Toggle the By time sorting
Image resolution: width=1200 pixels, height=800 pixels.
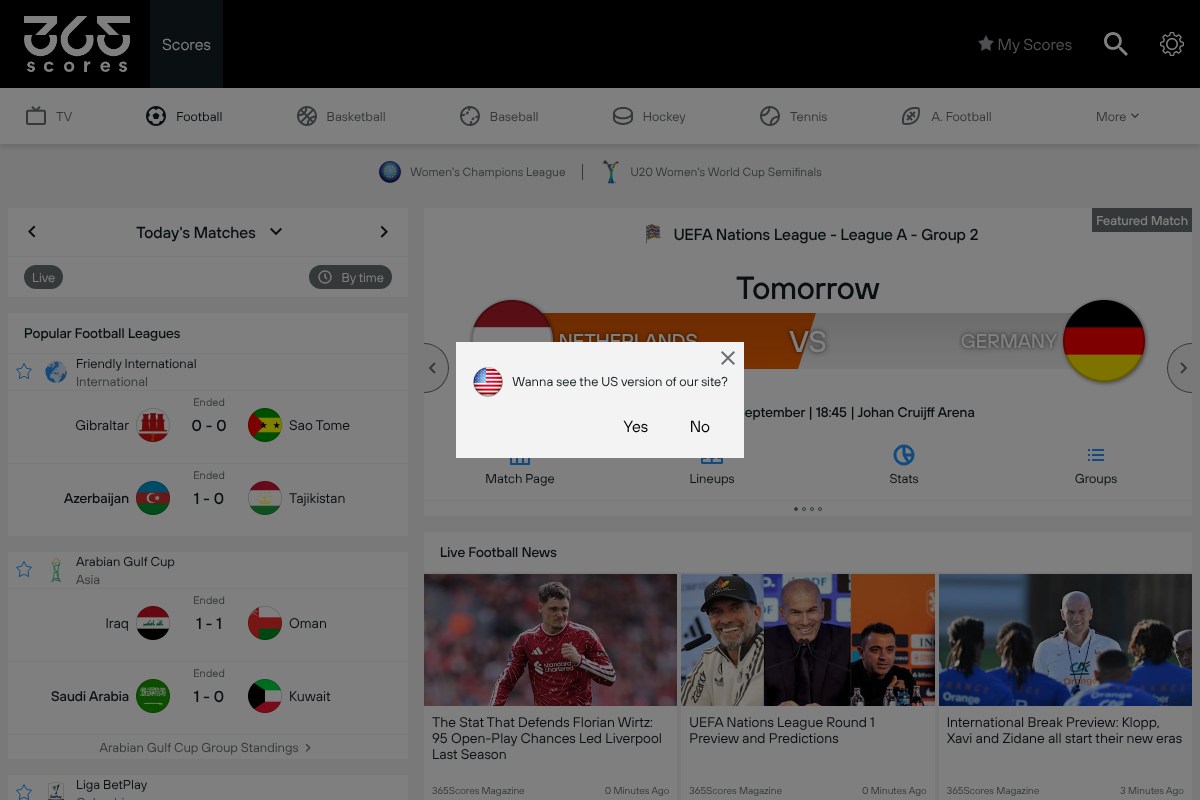point(350,277)
